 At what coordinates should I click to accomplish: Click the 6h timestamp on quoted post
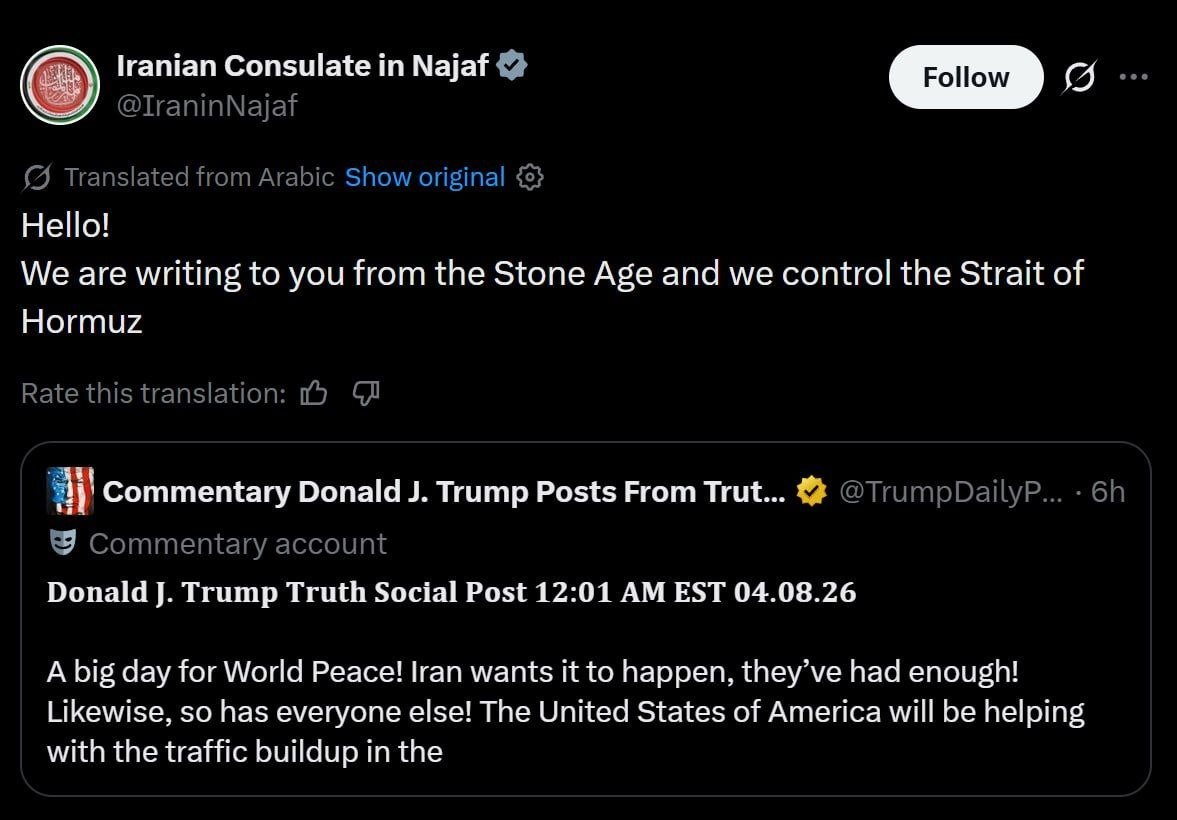click(x=1107, y=491)
